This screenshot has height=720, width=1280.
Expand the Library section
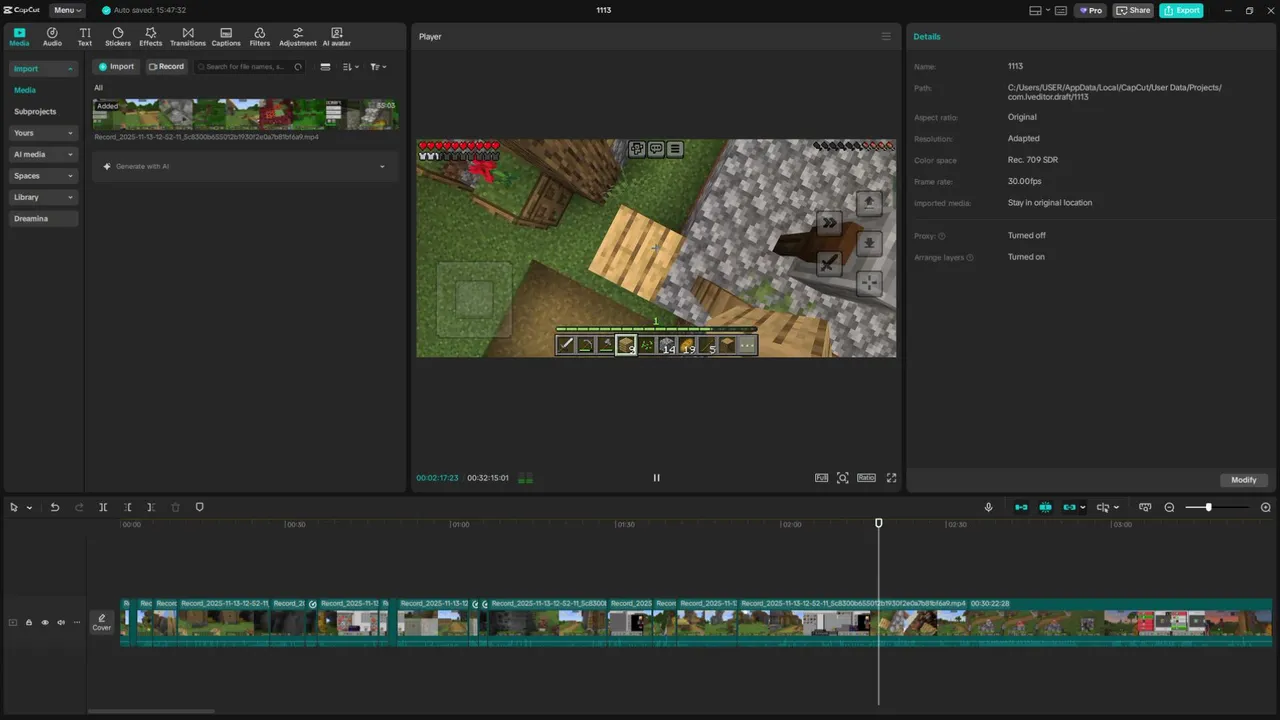(x=44, y=197)
